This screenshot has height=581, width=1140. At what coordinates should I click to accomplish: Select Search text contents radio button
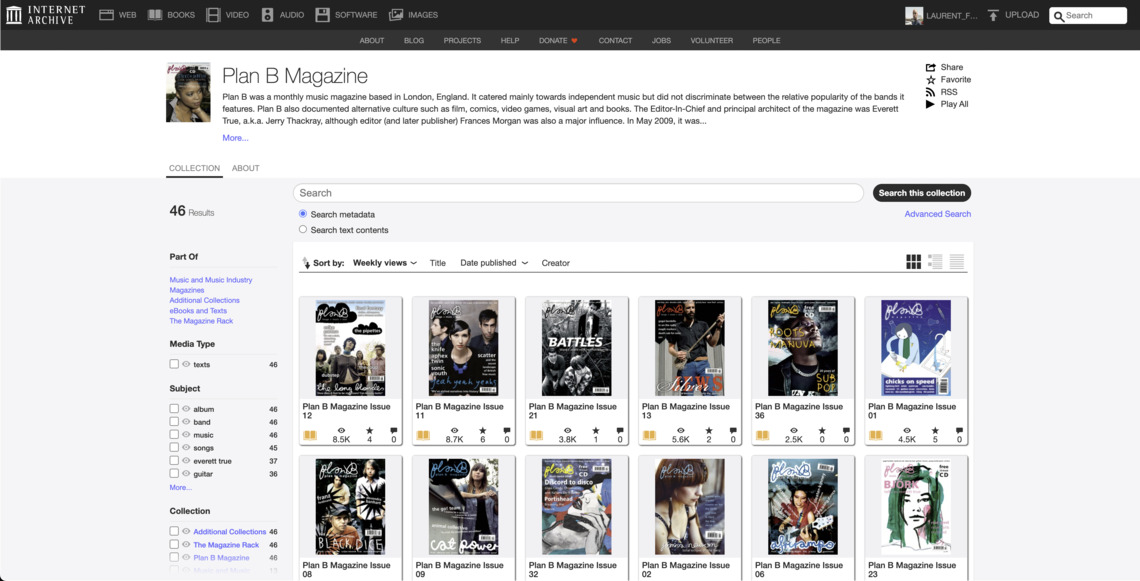click(303, 230)
